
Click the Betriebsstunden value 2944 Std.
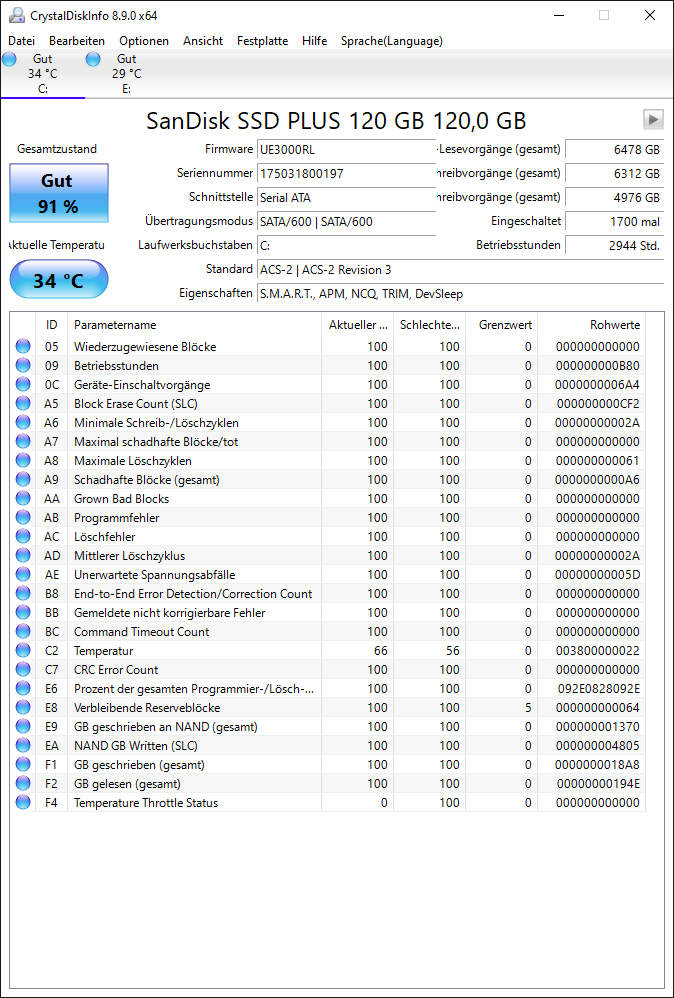614,246
